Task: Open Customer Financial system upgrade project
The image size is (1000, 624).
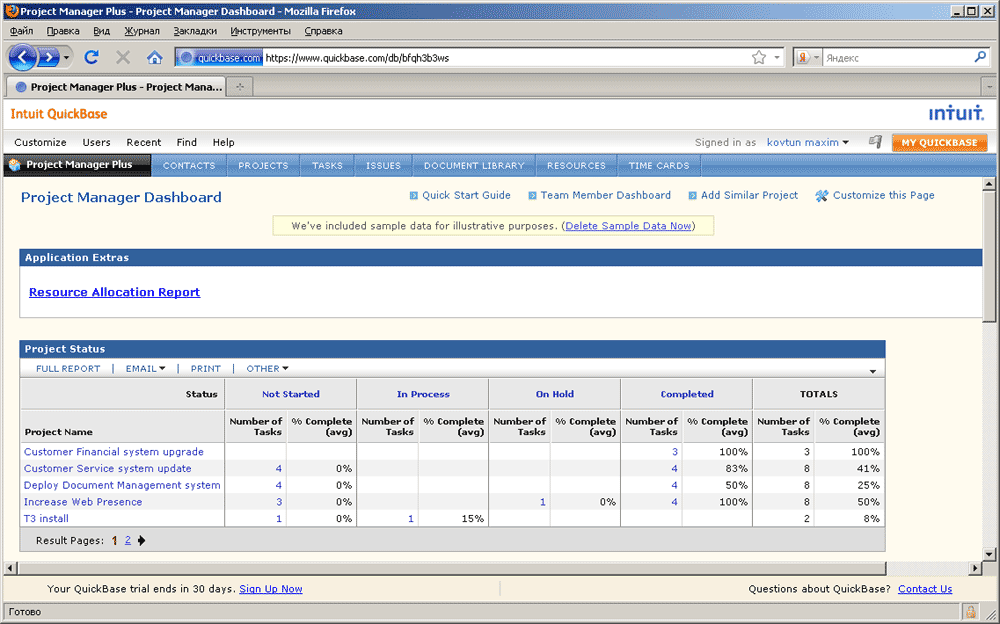Action: tap(114, 452)
